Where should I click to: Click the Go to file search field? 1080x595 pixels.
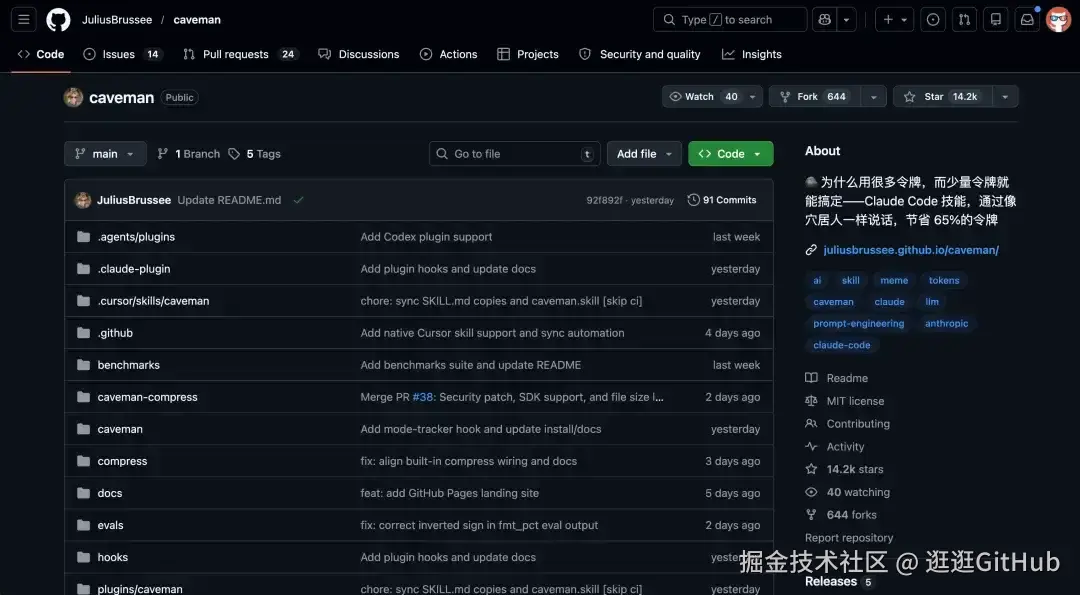point(515,154)
